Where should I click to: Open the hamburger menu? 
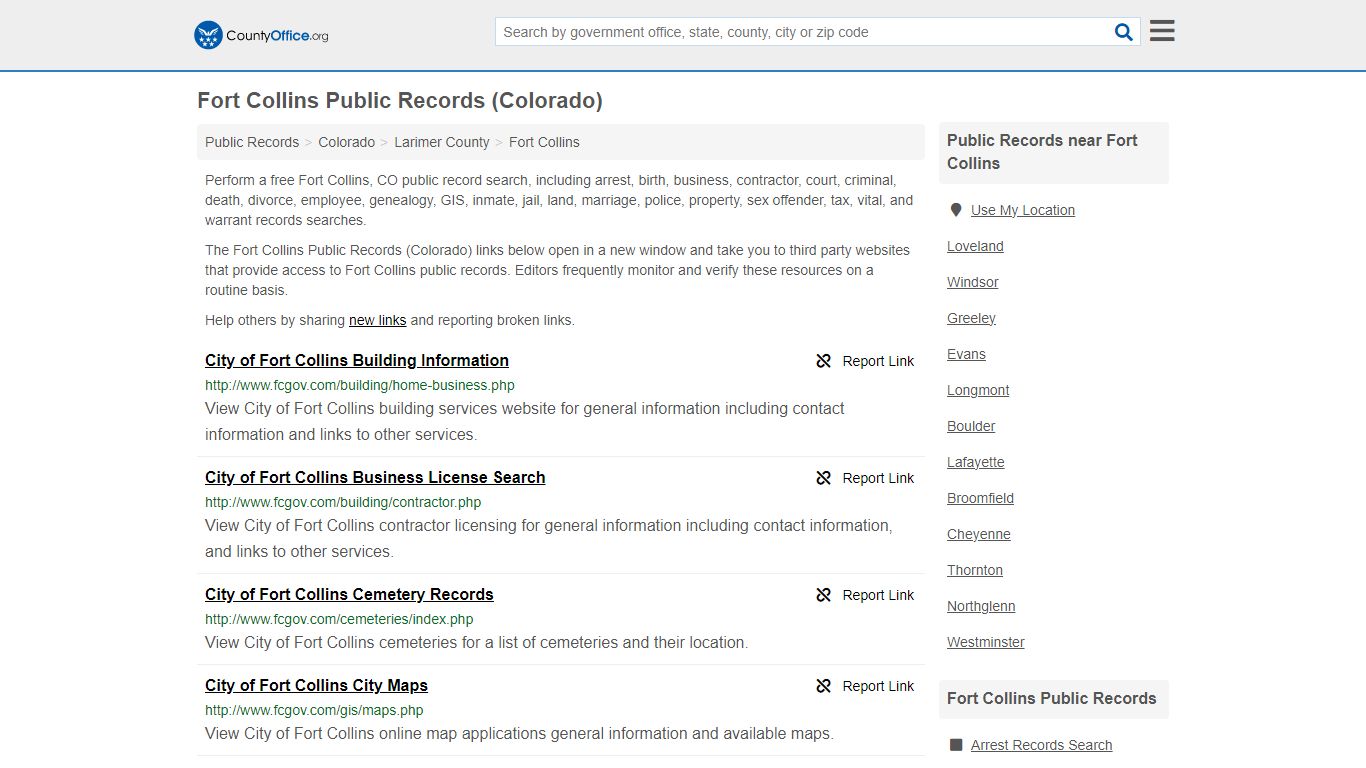[x=1162, y=31]
